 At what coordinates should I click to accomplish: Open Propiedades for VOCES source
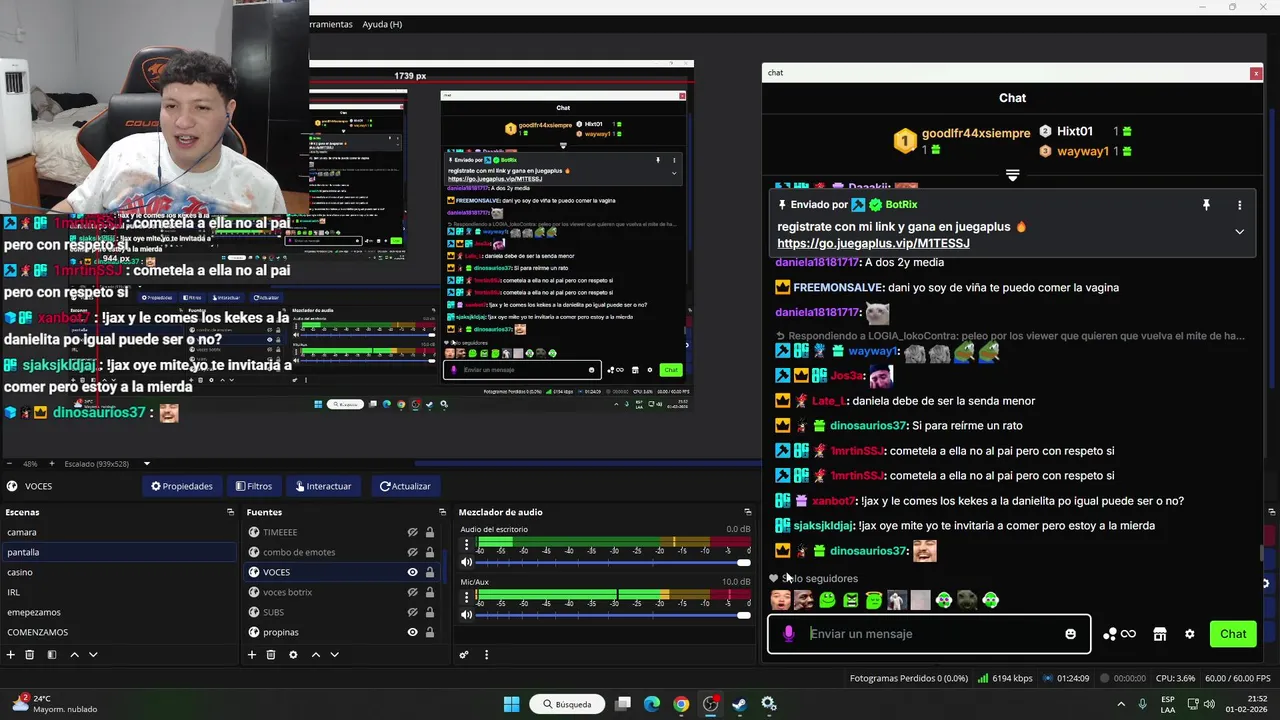(182, 486)
